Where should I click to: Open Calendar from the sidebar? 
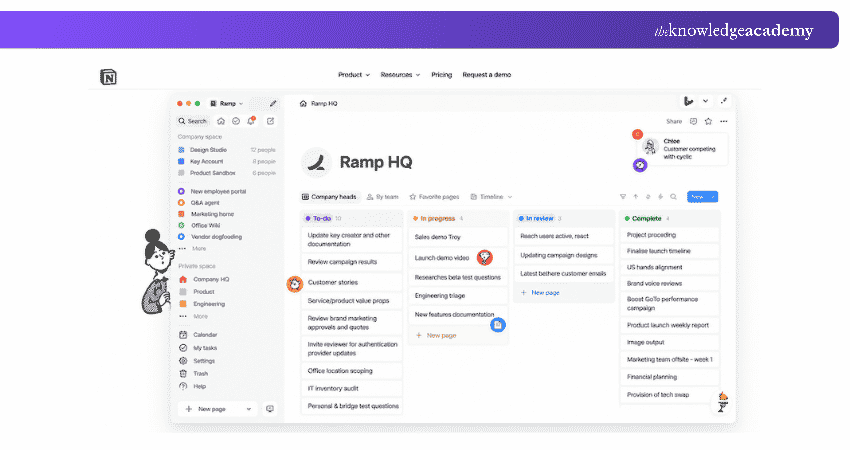[x=205, y=335]
